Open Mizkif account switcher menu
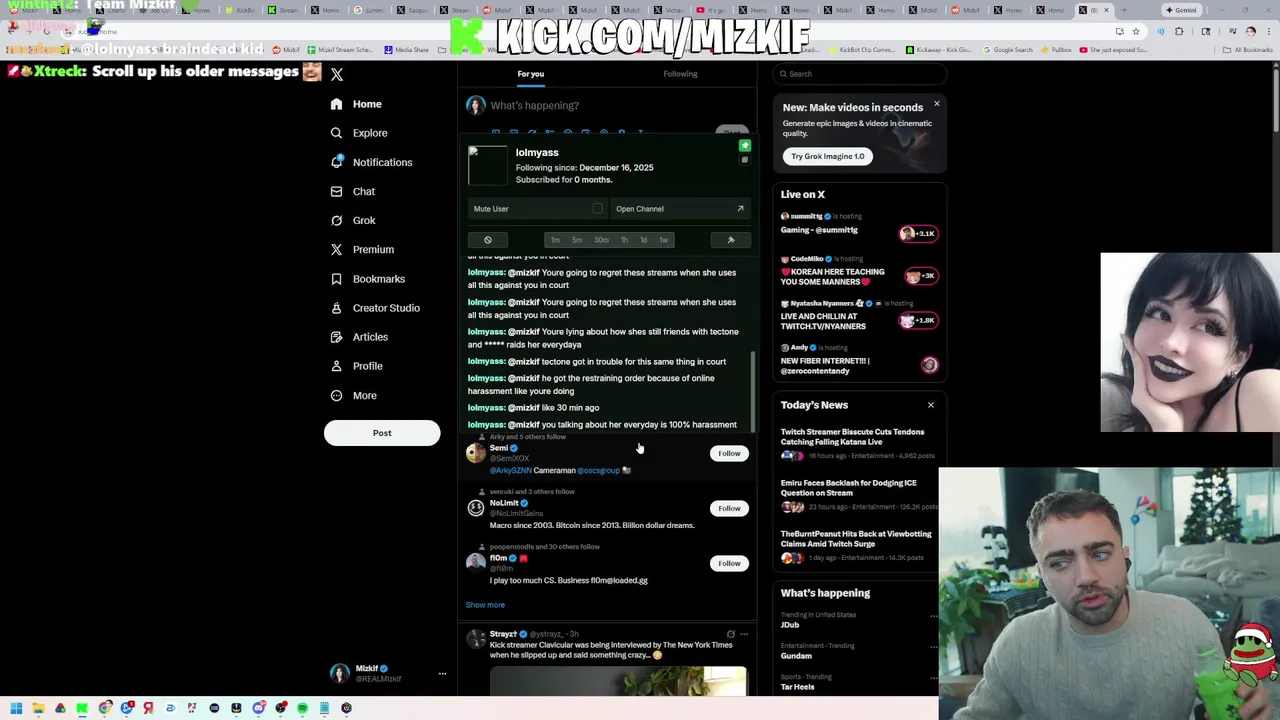Viewport: 1280px width, 720px height. pos(442,674)
